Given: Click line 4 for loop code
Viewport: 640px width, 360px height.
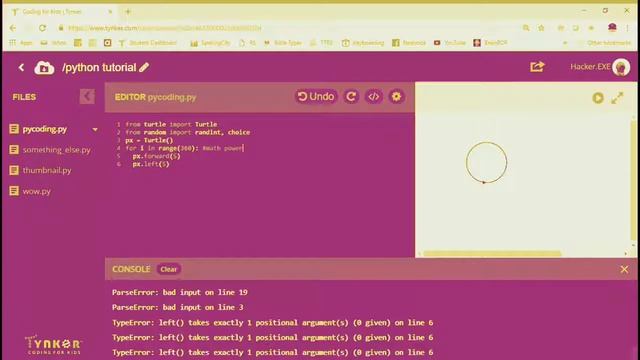Looking at the screenshot, I should [184, 148].
